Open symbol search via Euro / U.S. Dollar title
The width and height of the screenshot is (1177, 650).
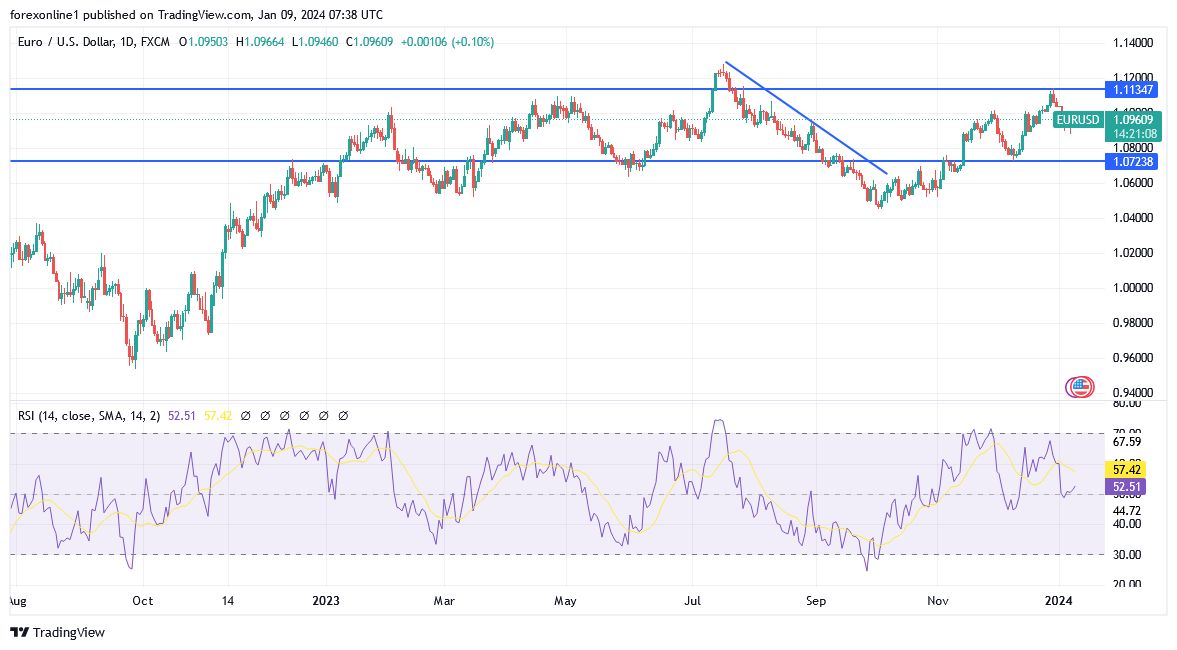[x=66, y=43]
